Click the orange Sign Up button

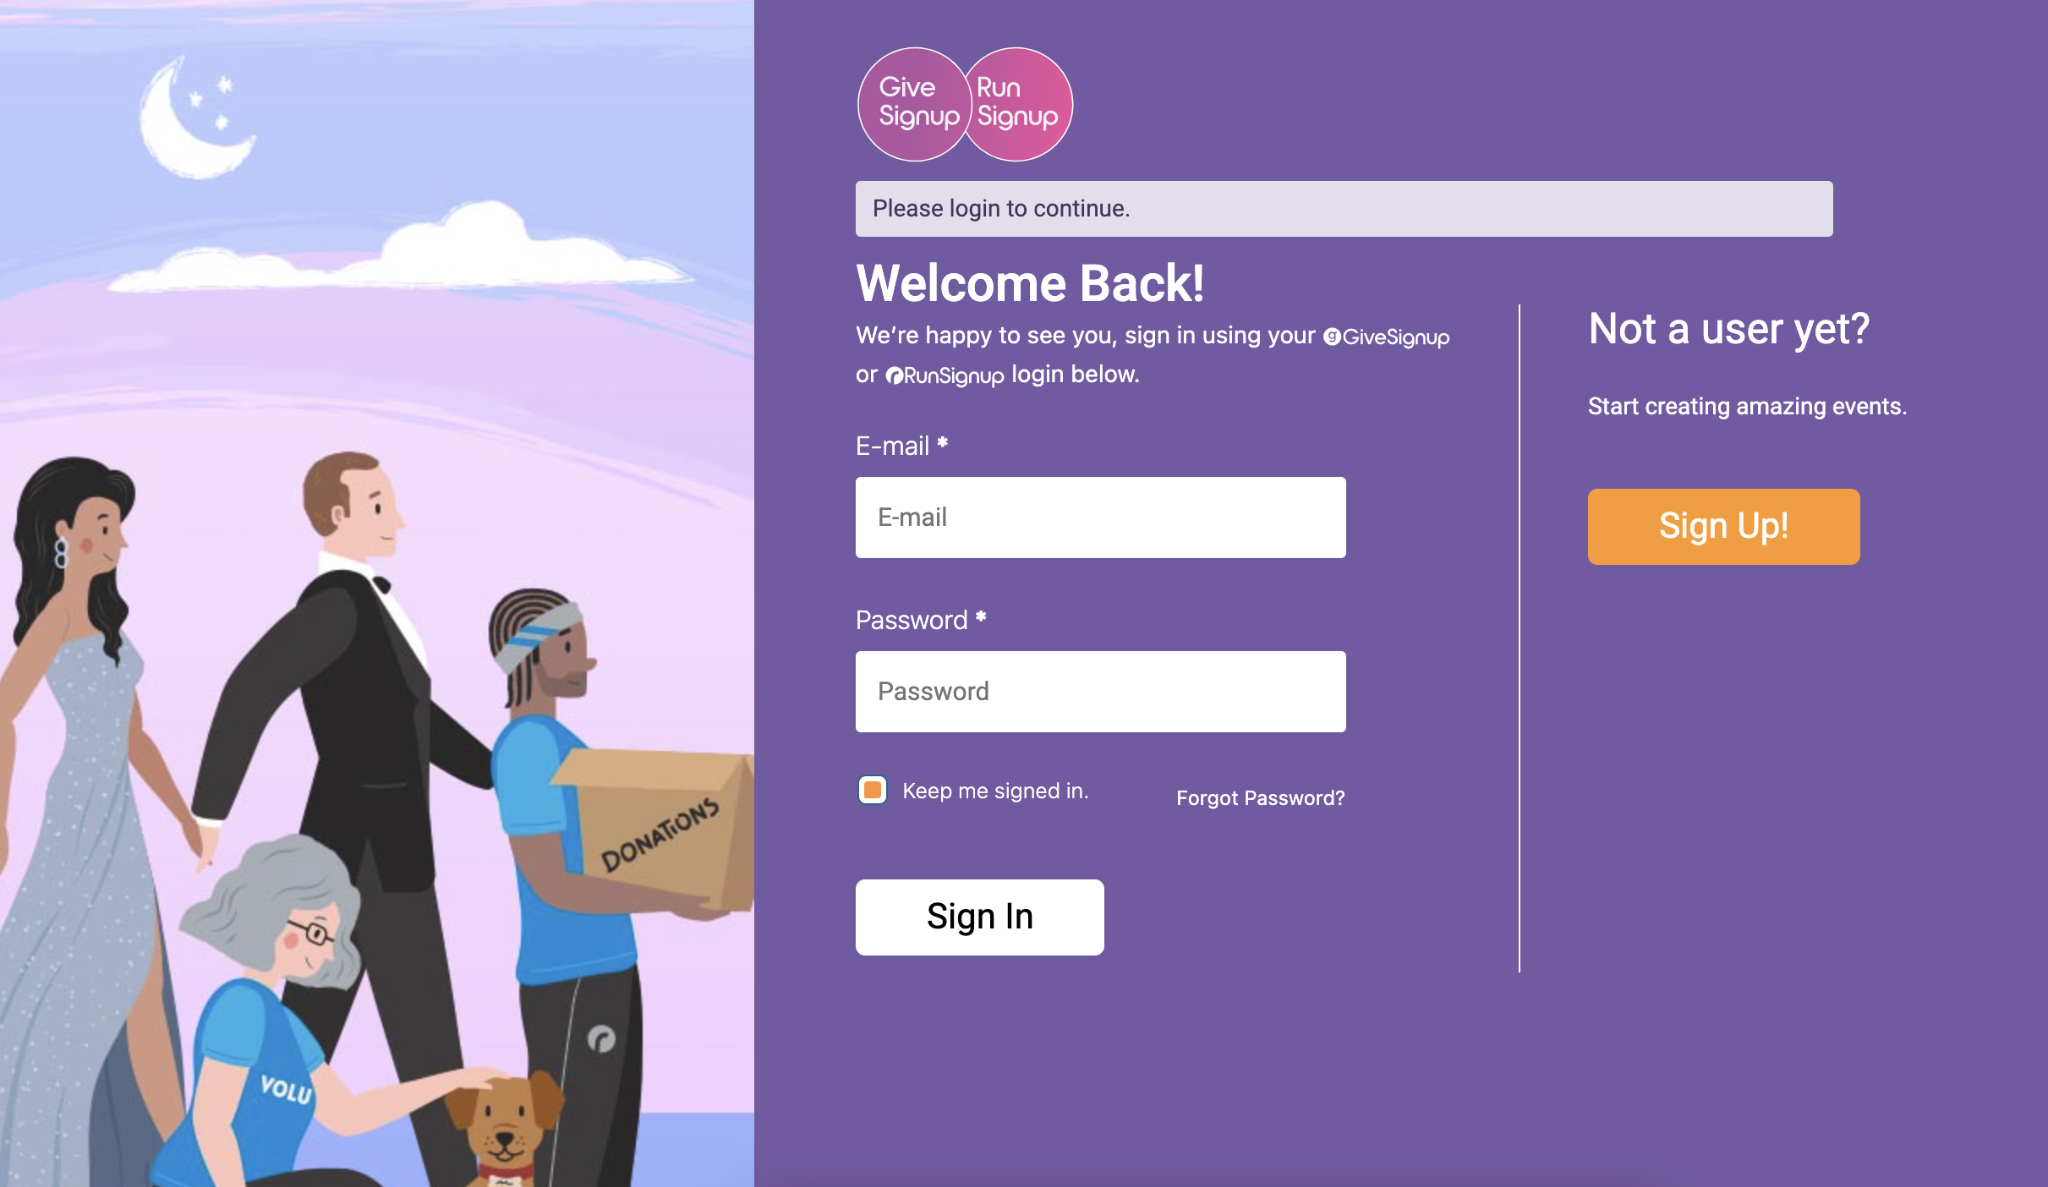tap(1723, 526)
